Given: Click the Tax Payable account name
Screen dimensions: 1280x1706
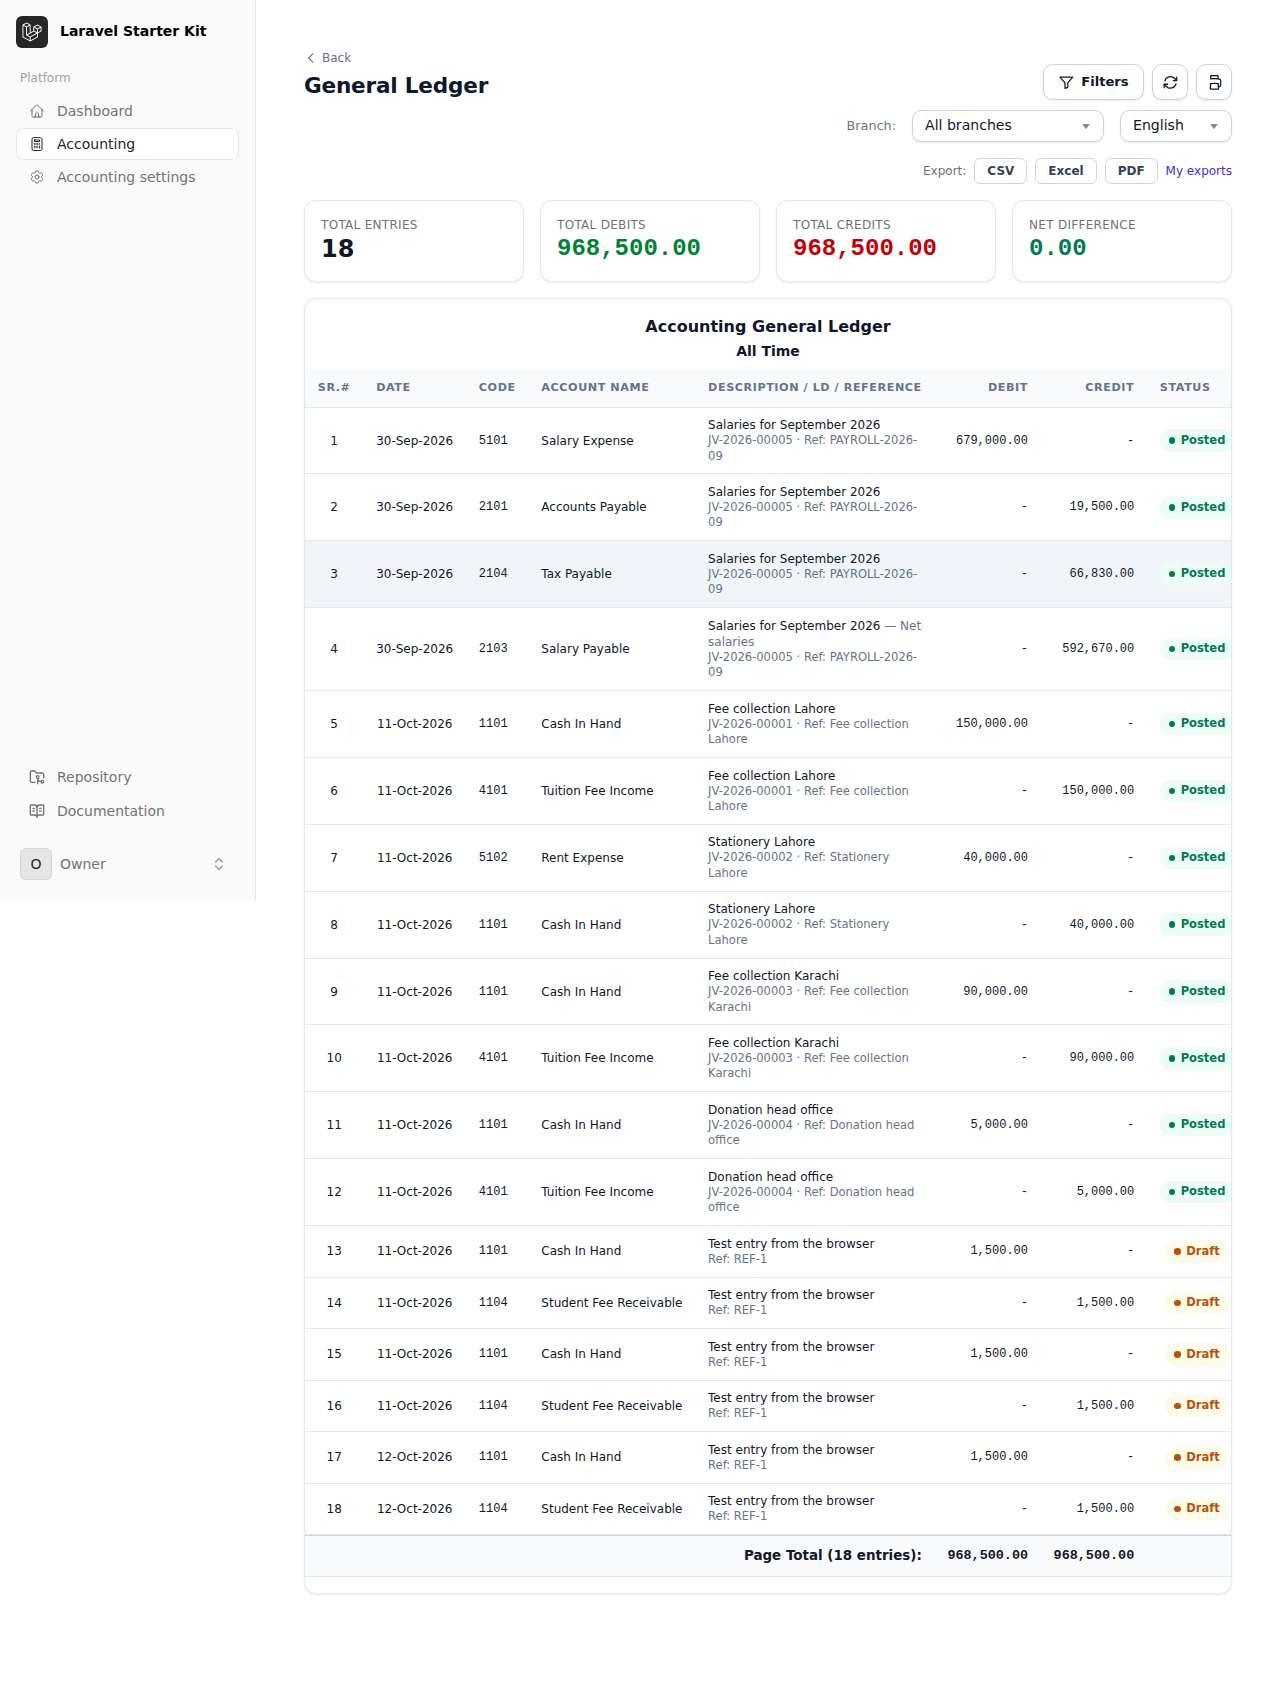Looking at the screenshot, I should tap(576, 574).
